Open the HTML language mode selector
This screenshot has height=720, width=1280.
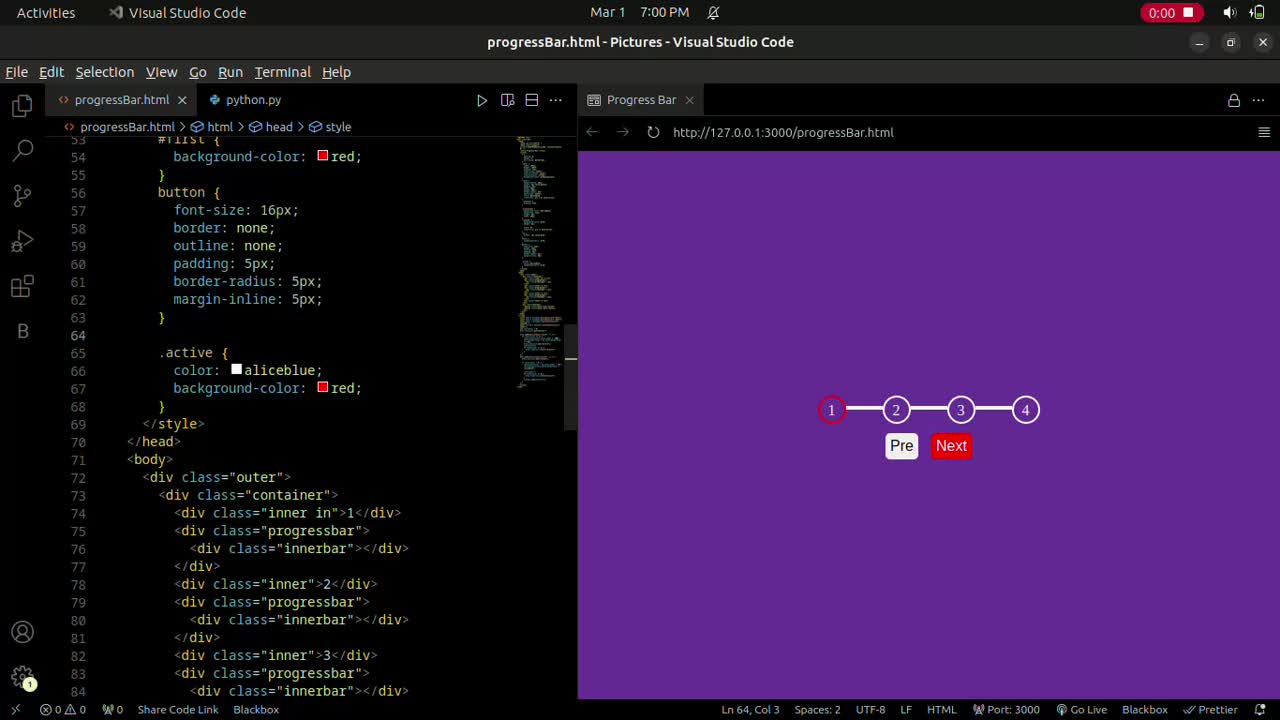tap(941, 710)
